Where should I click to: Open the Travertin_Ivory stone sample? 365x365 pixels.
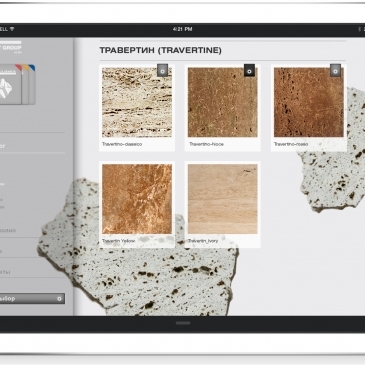pos(223,199)
